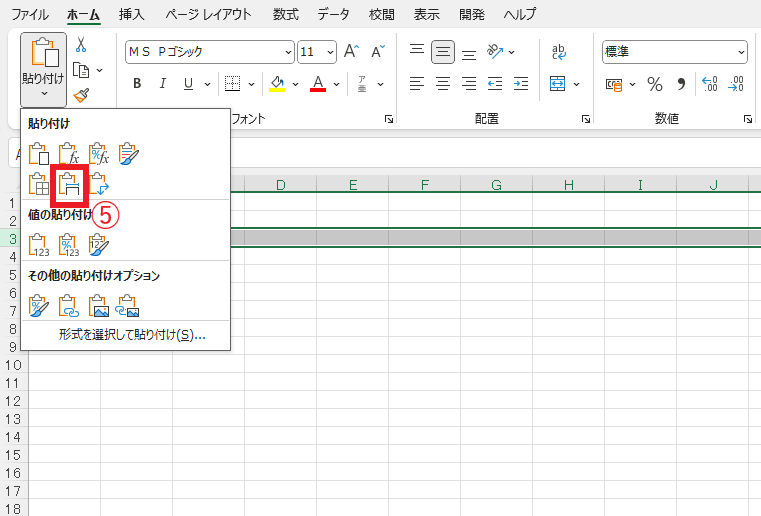Open the font name dropdown
This screenshot has width=761, height=516.
point(288,52)
